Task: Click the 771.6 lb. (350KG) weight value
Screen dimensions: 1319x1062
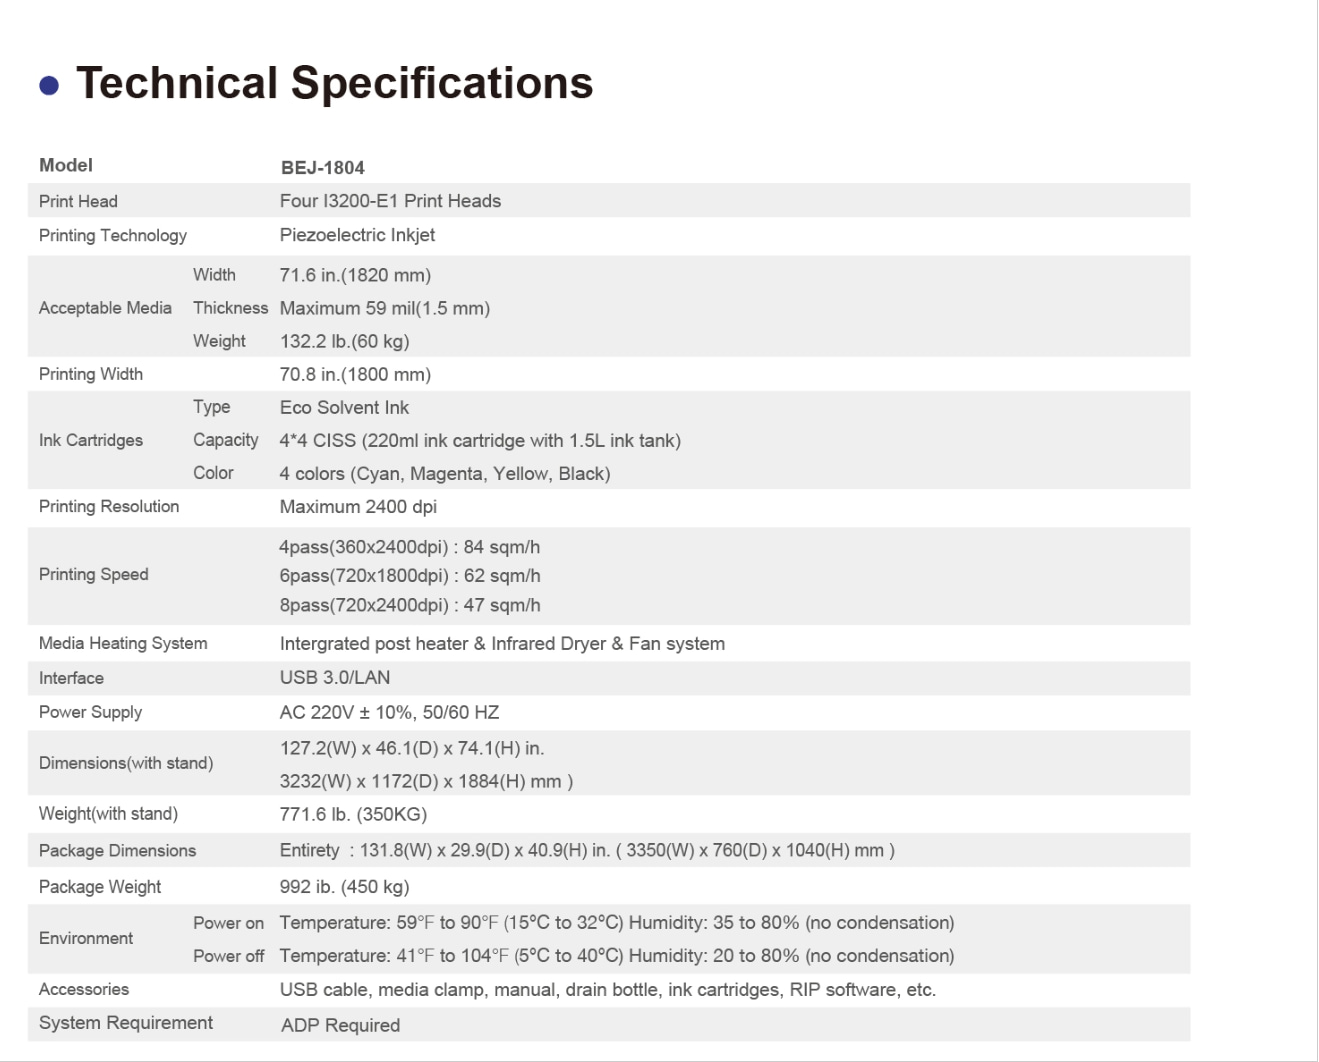Action: click(x=353, y=814)
